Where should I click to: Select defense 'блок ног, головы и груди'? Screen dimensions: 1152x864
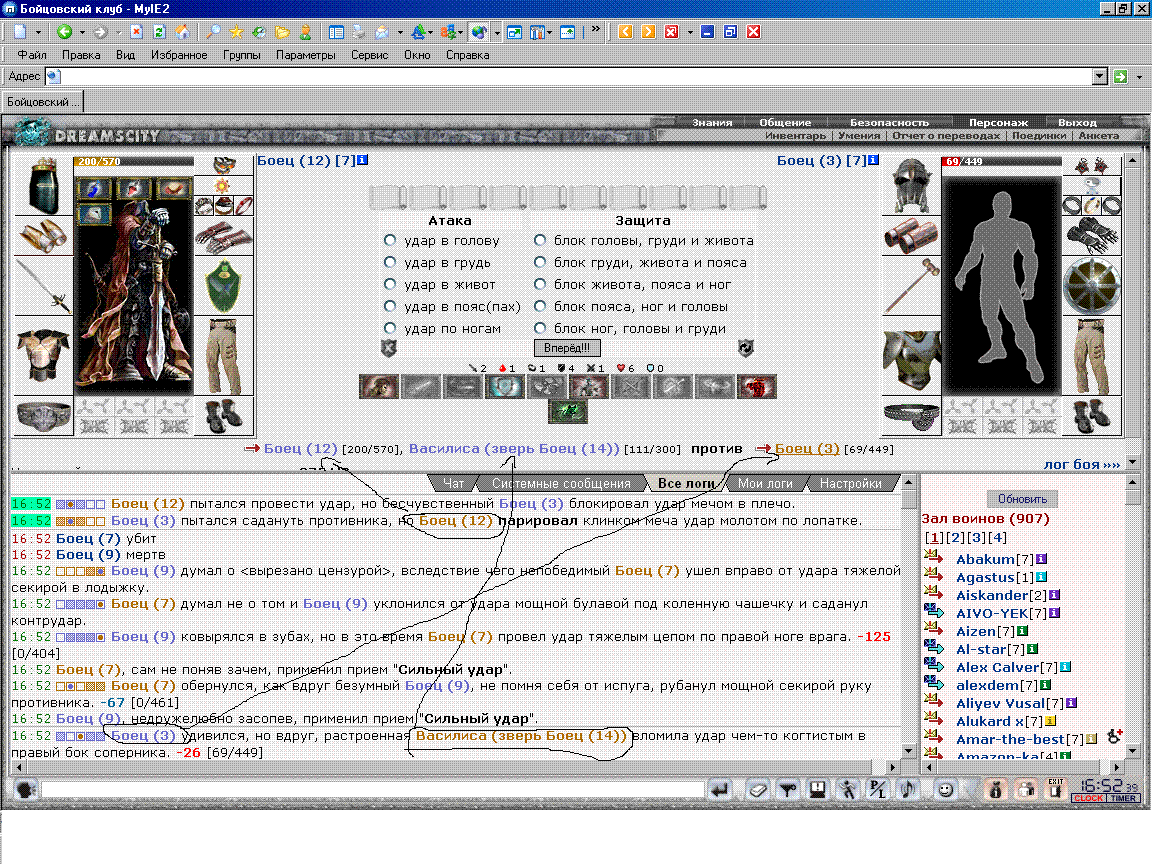(x=540, y=328)
